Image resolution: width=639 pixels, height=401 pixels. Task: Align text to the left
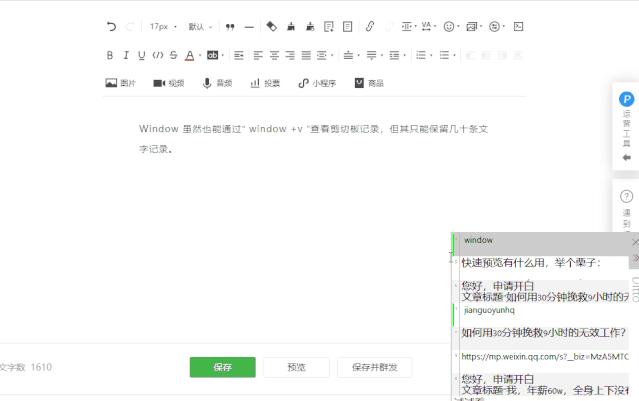pyautogui.click(x=258, y=55)
